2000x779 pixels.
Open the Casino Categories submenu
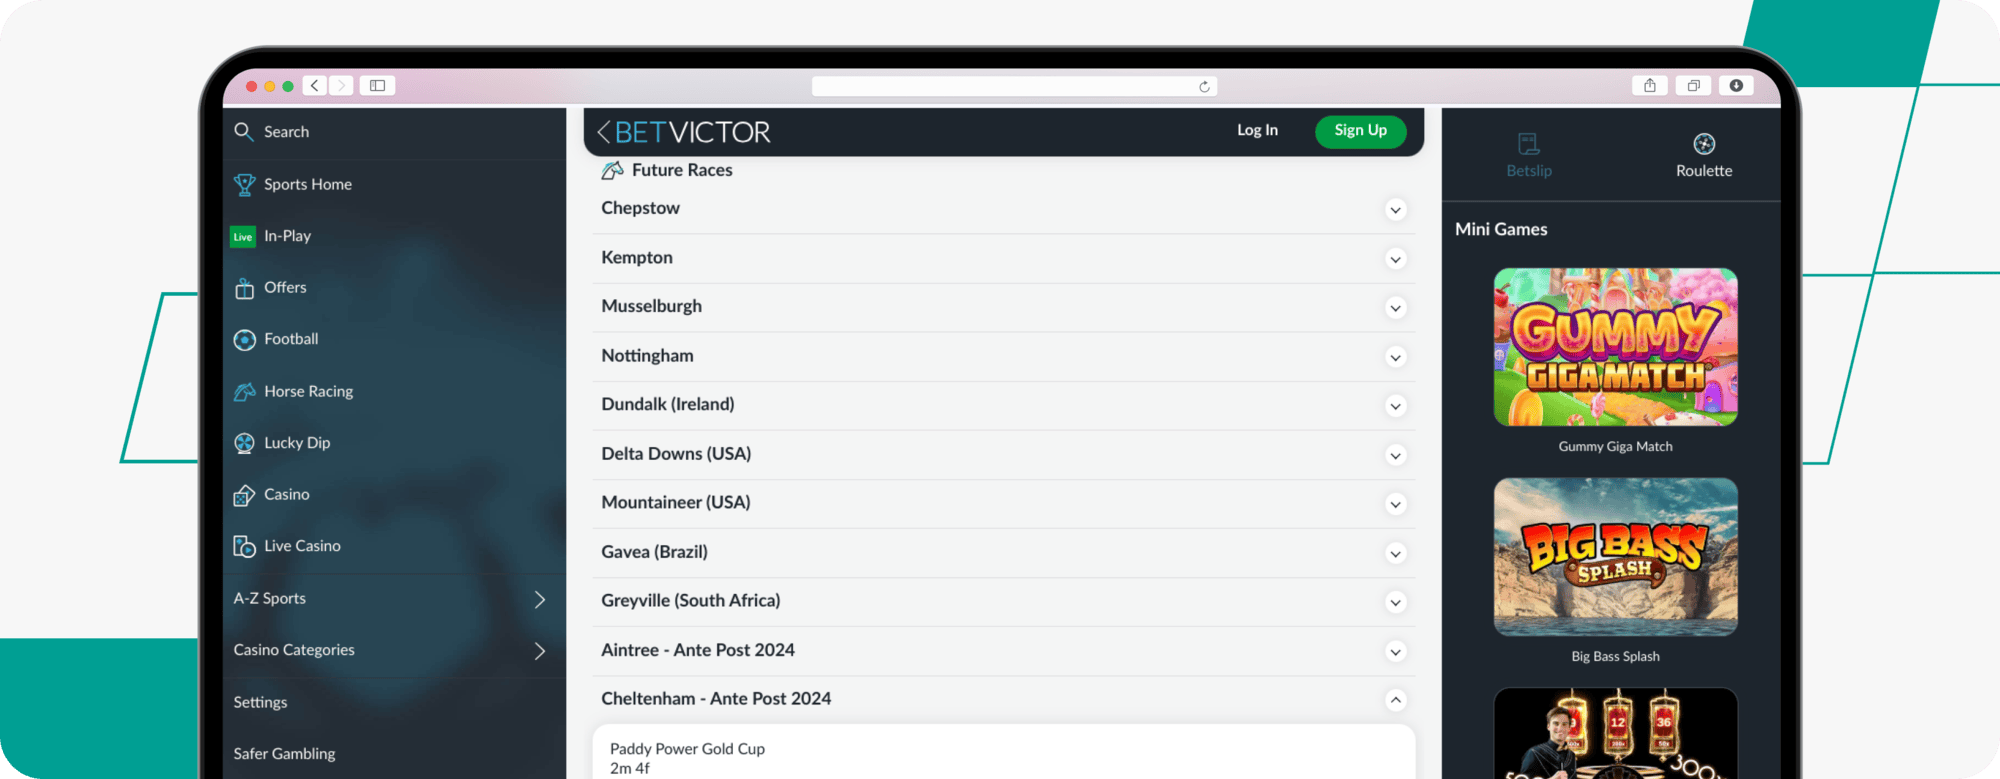(394, 651)
